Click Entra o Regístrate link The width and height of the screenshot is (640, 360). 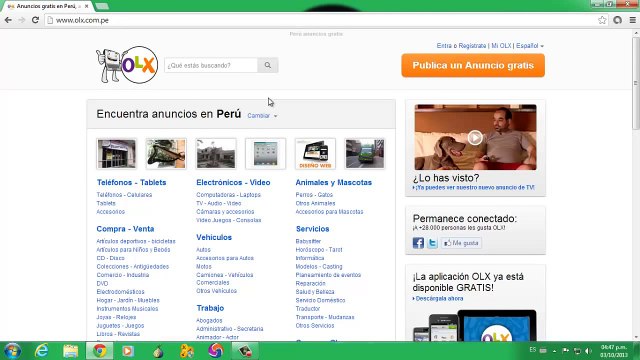(461, 46)
